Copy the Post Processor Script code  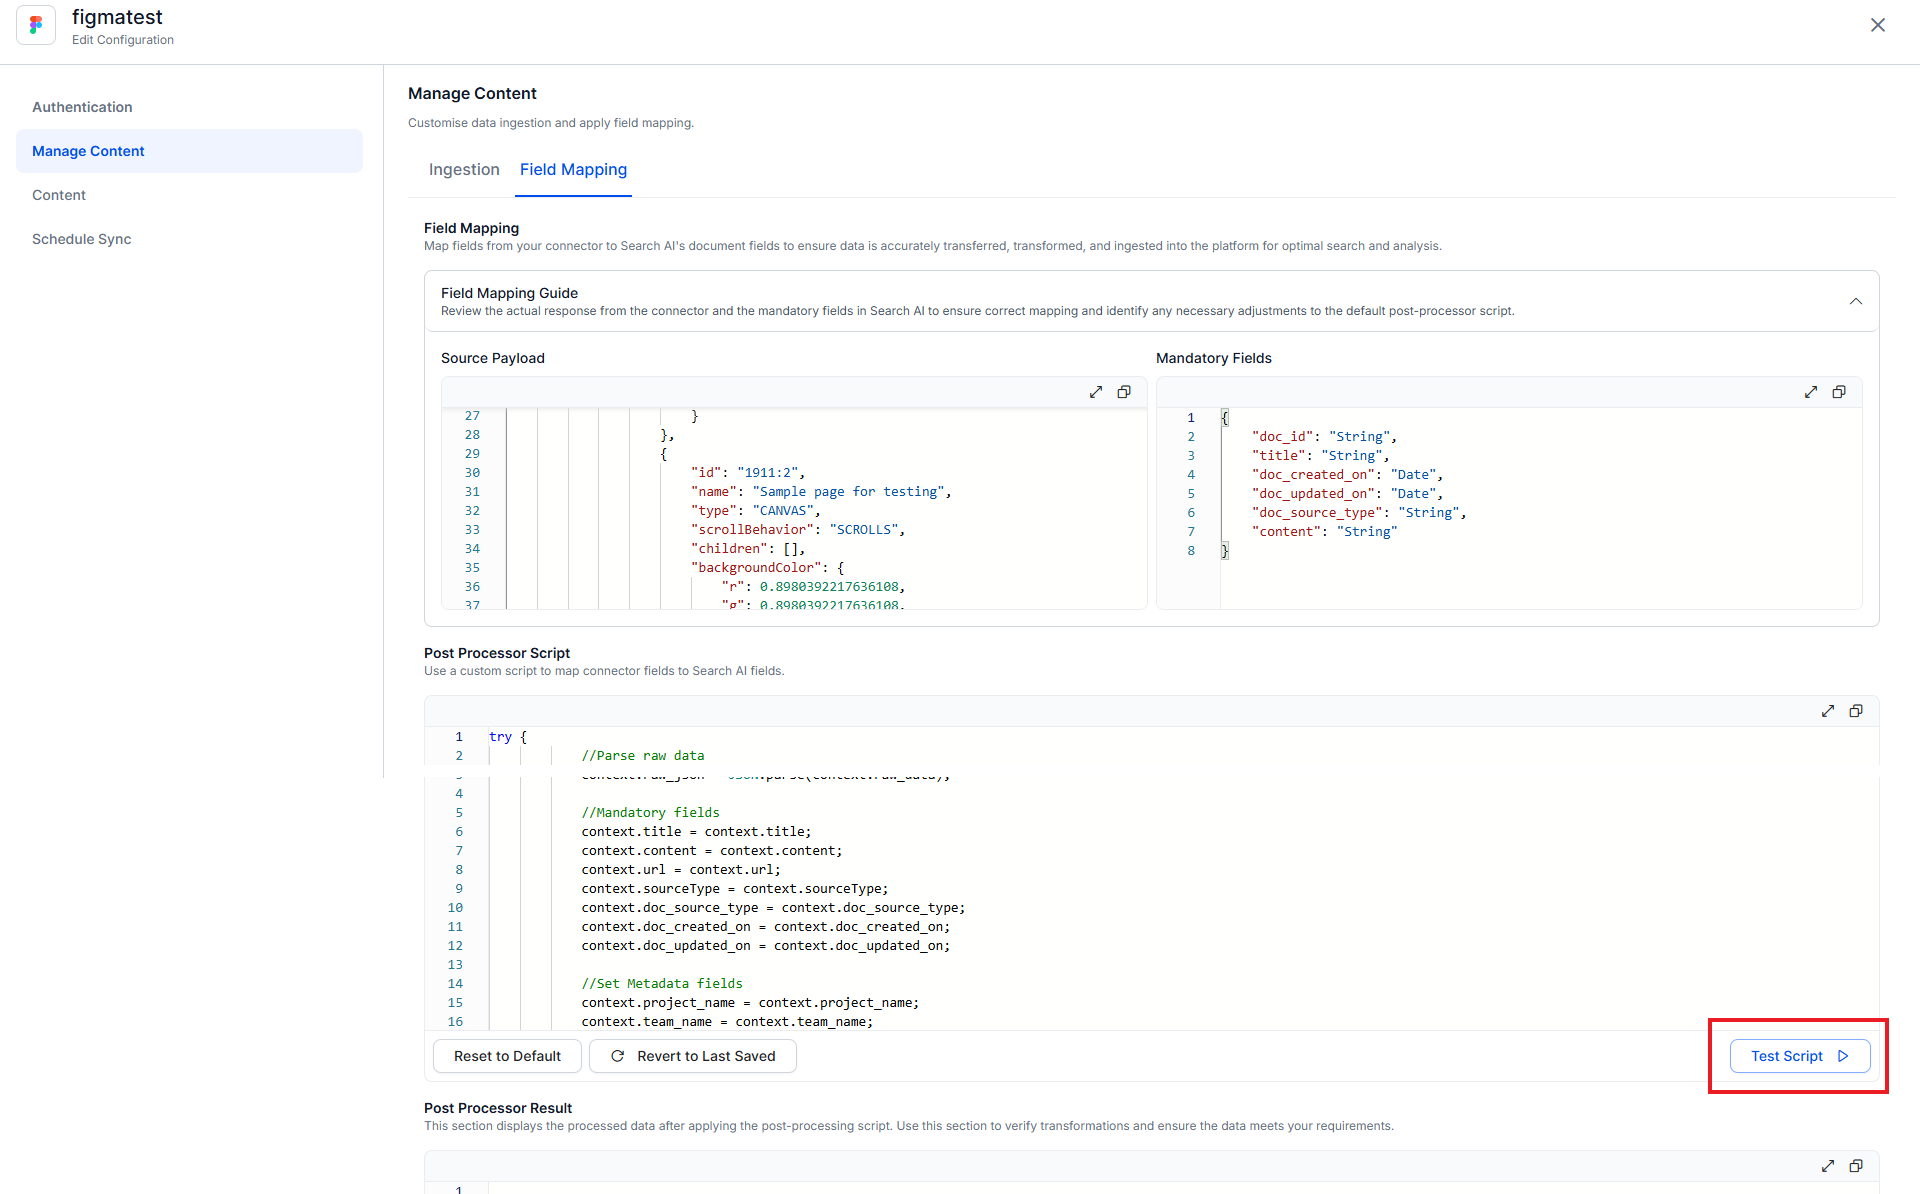tap(1856, 711)
